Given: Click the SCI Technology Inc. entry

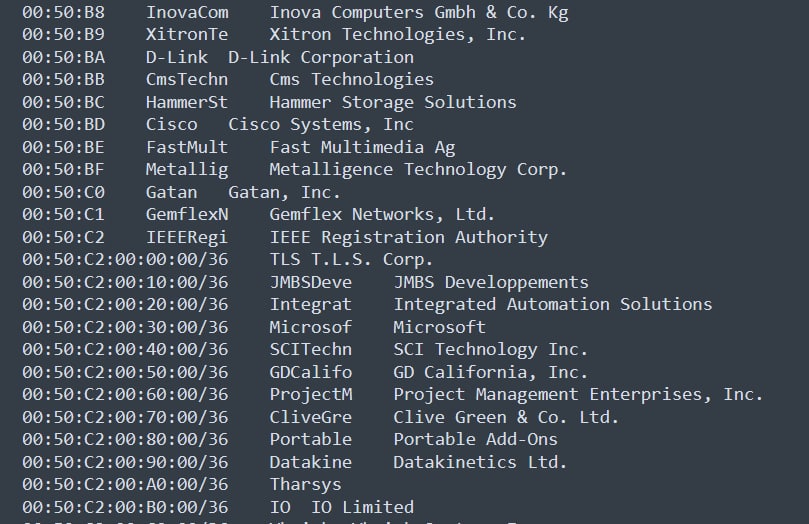Looking at the screenshot, I should [490, 349].
